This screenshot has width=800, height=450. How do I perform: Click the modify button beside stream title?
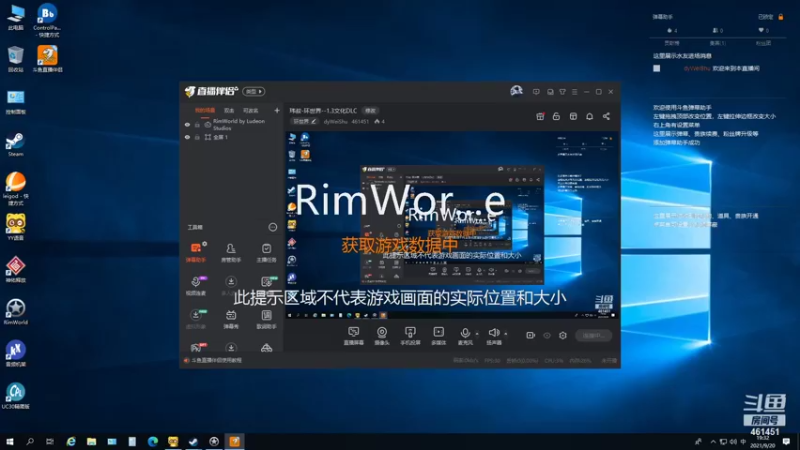pyautogui.click(x=370, y=111)
